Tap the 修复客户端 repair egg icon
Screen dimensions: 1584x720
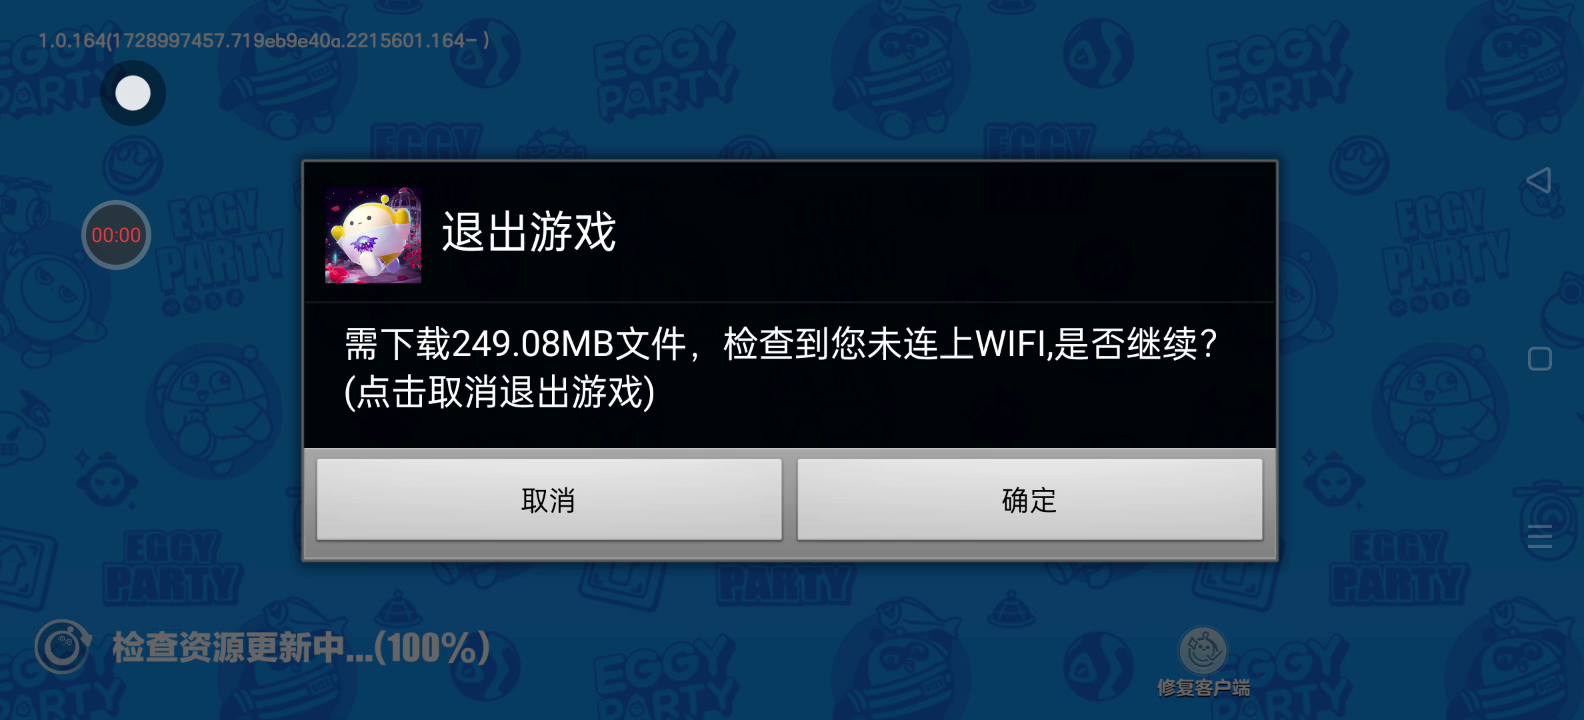pyautogui.click(x=1203, y=651)
